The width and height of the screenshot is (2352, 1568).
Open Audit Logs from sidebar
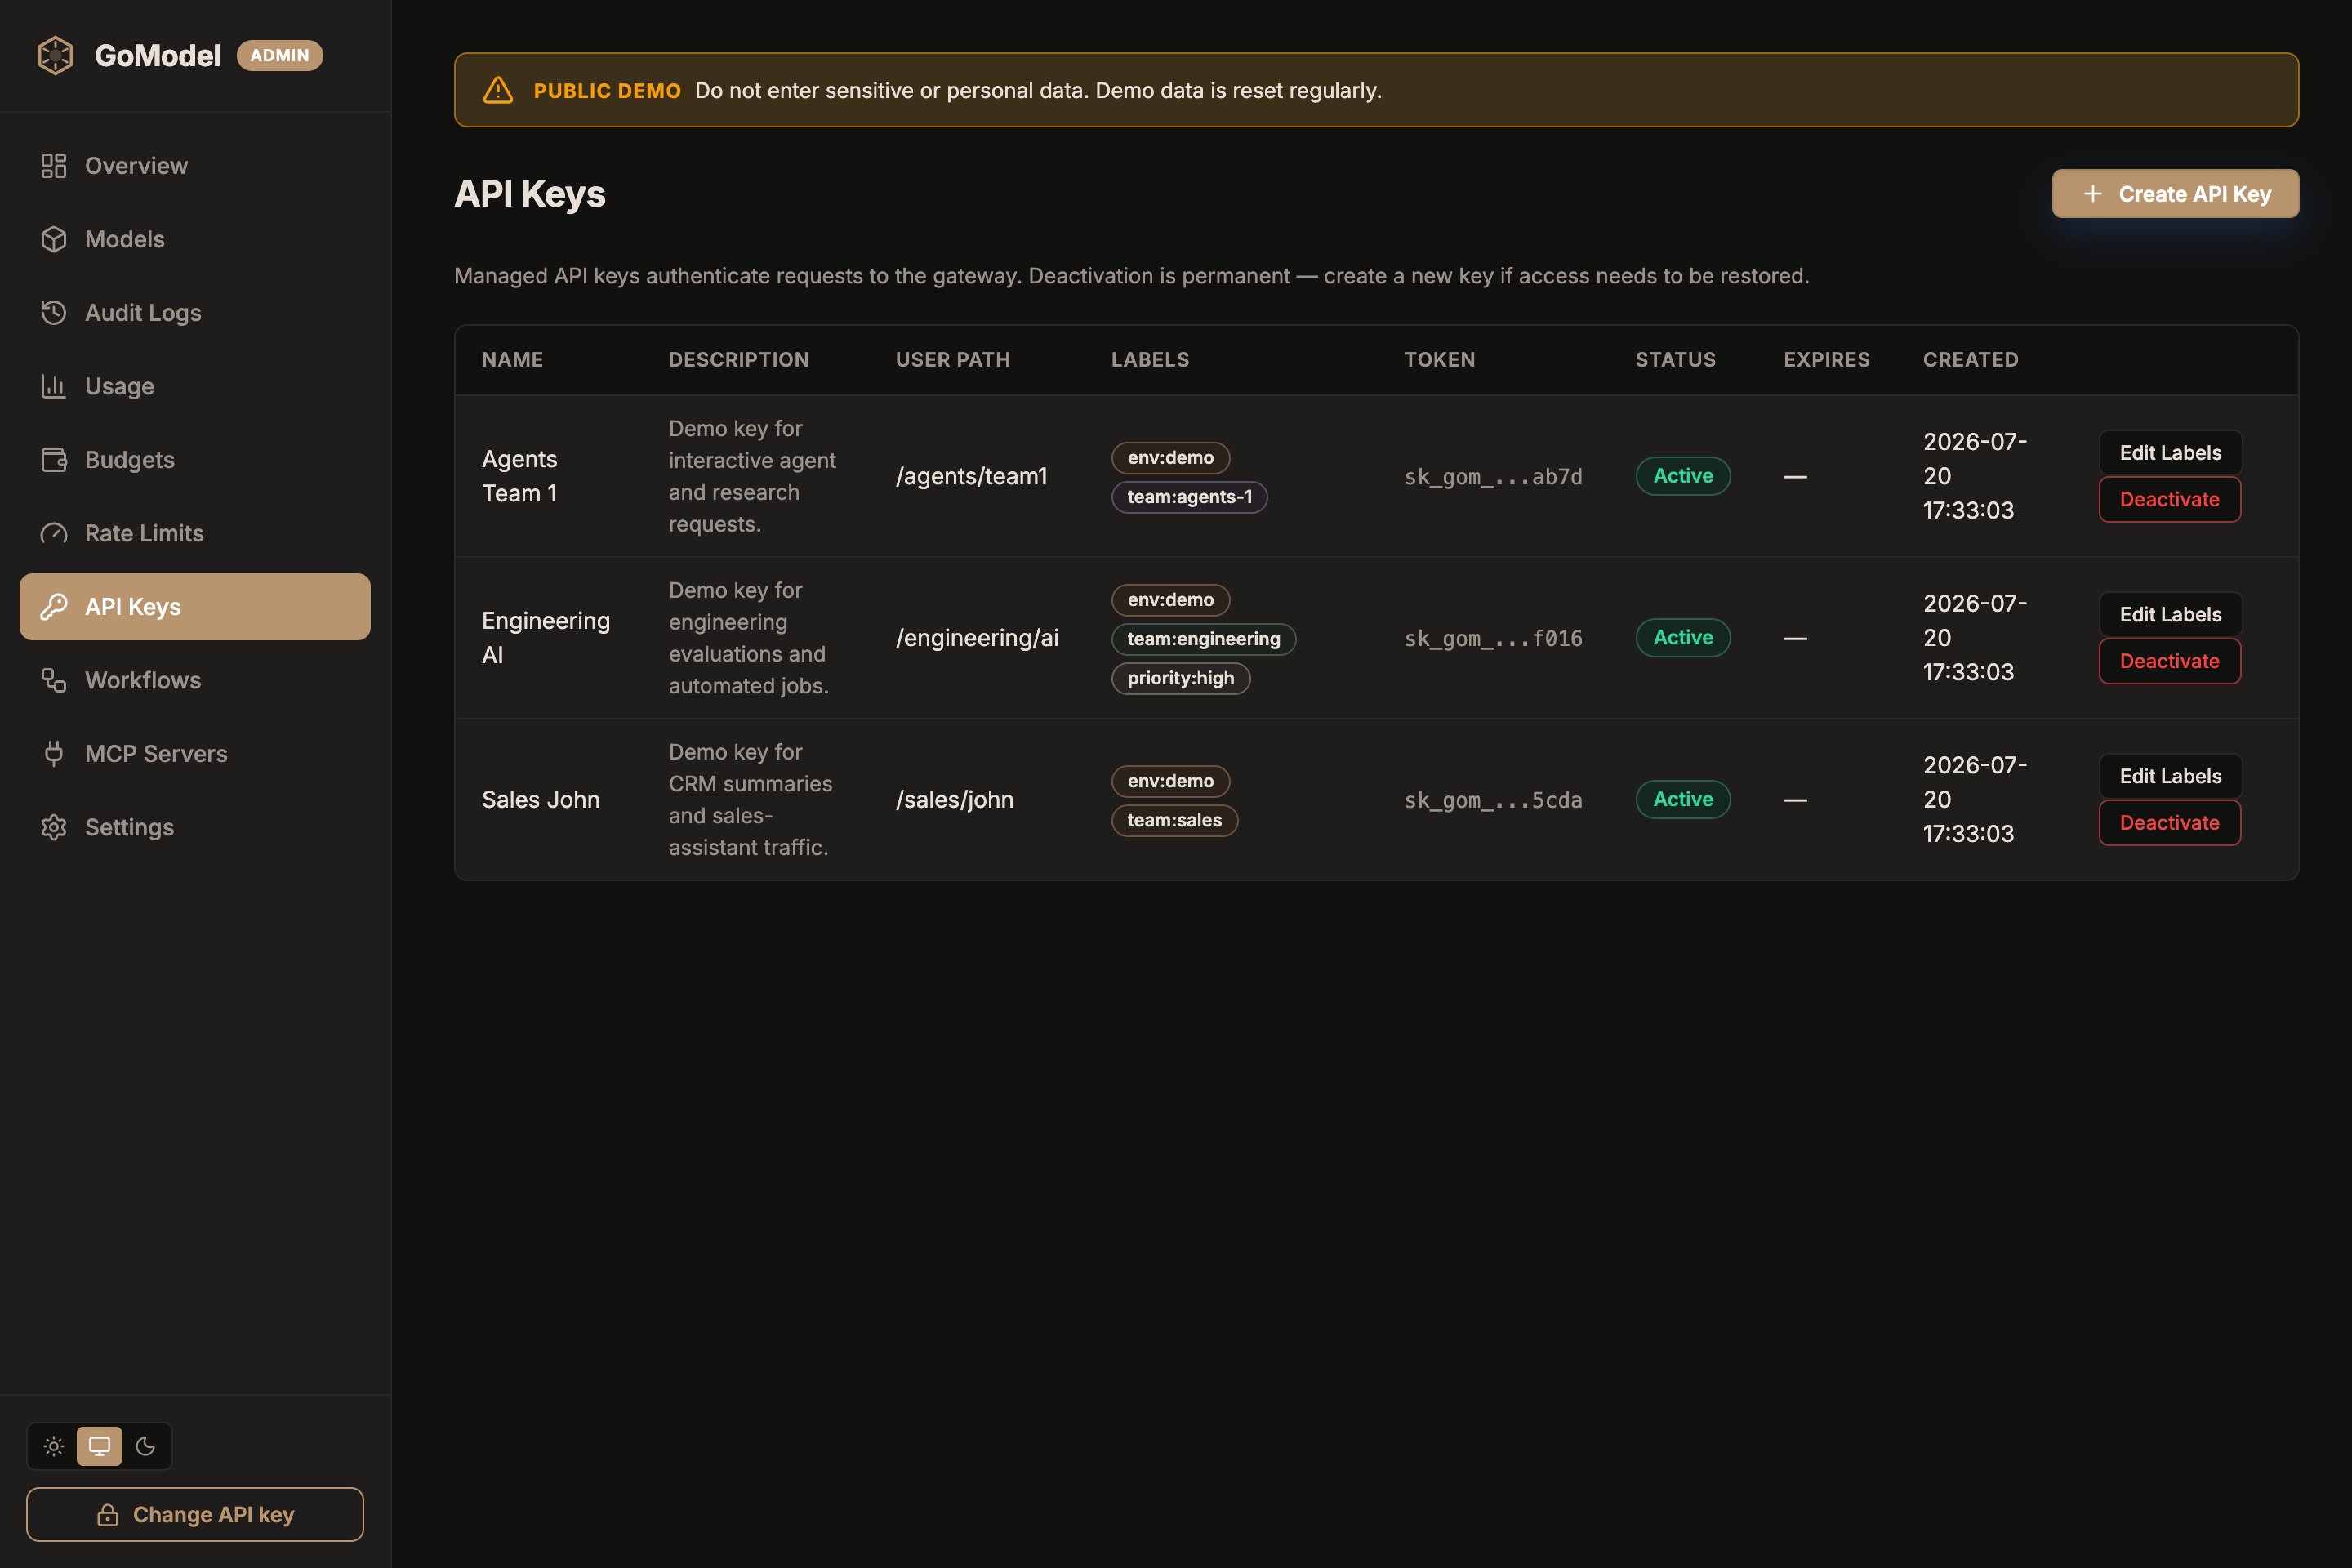[x=195, y=312]
